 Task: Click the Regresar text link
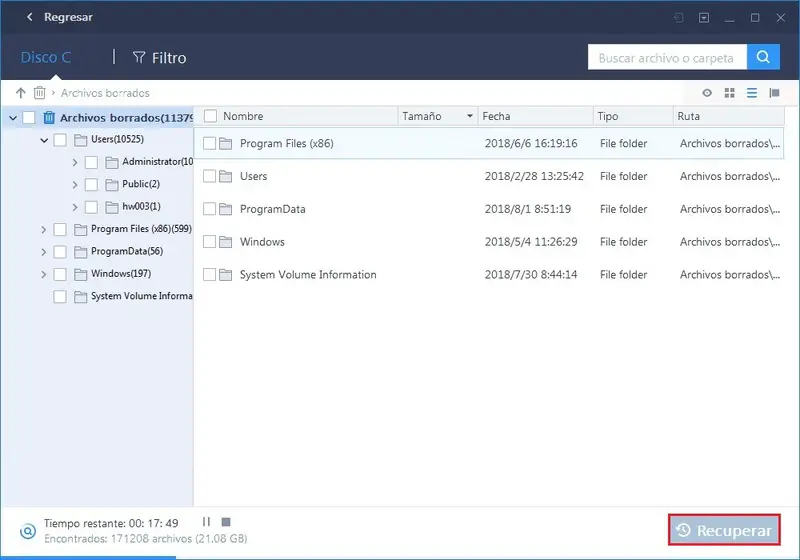68,17
